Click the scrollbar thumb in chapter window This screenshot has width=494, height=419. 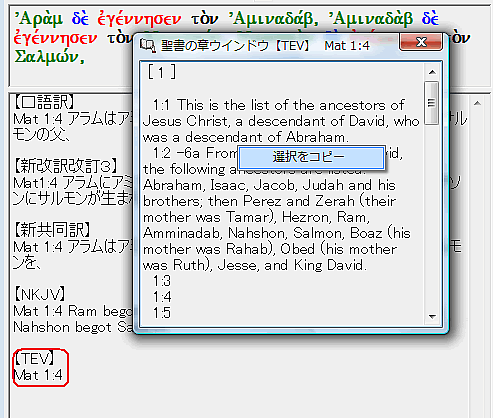click(432, 103)
